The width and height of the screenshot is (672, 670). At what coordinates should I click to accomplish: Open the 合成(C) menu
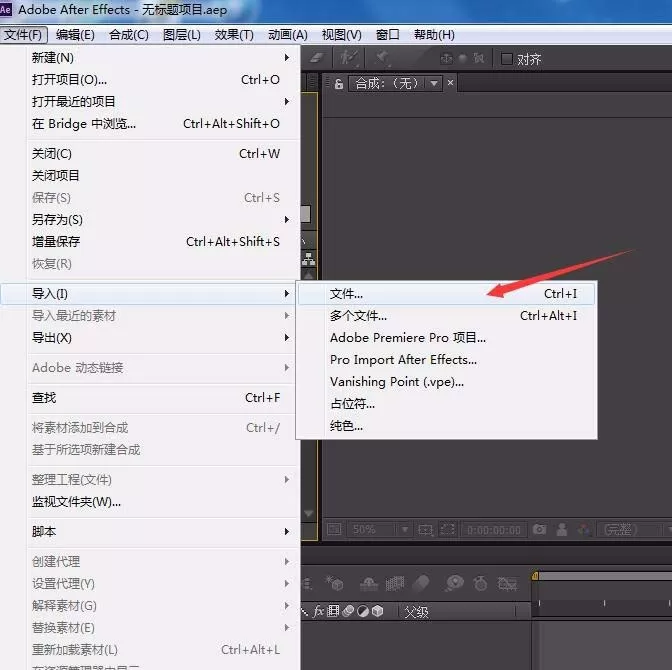coord(129,35)
